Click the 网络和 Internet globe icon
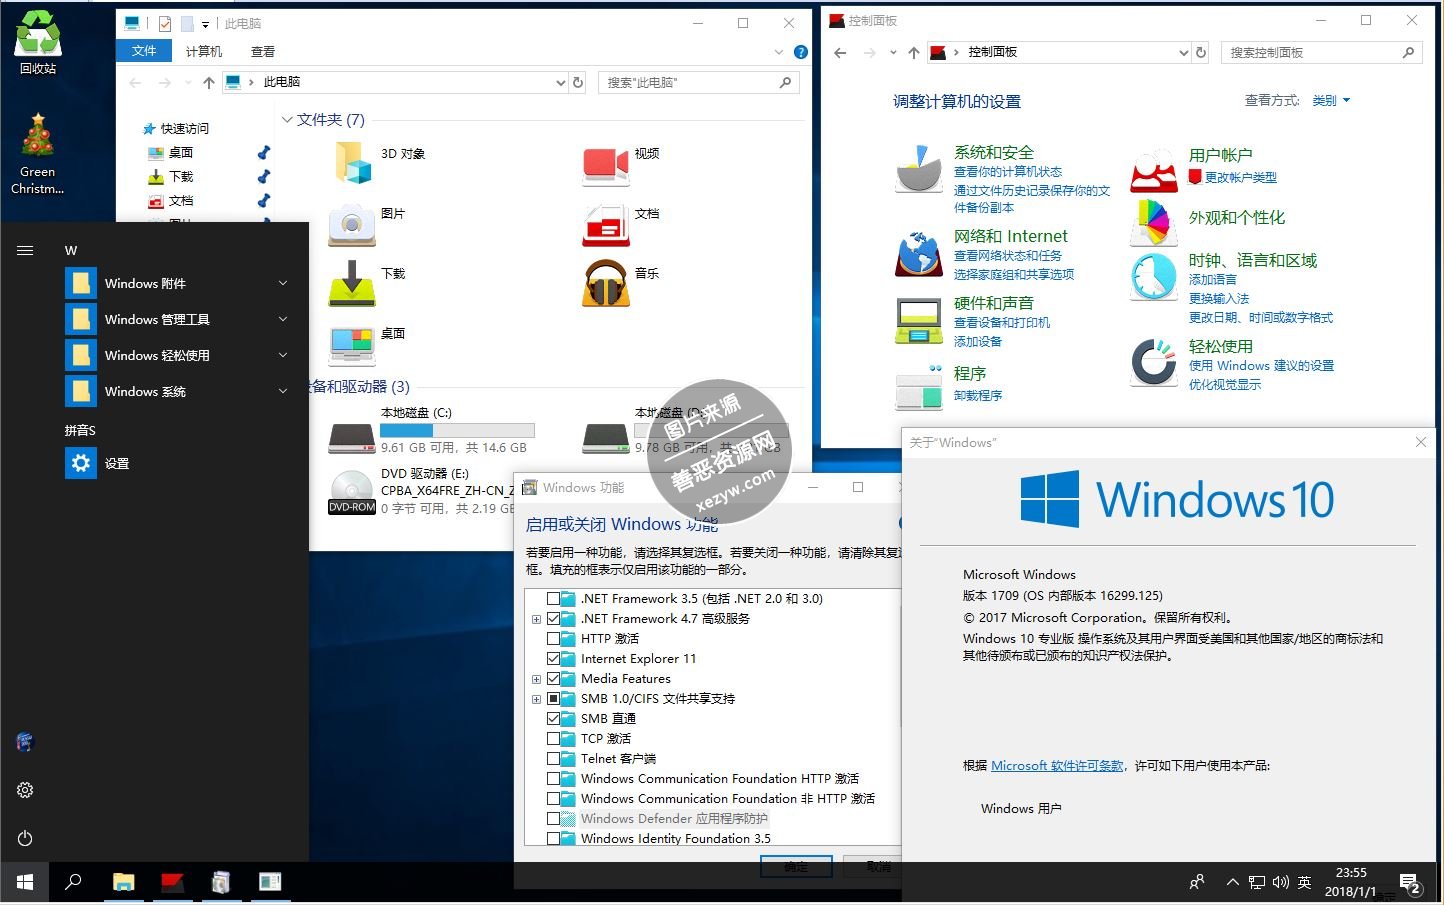This screenshot has width=1444, height=905. [x=919, y=253]
